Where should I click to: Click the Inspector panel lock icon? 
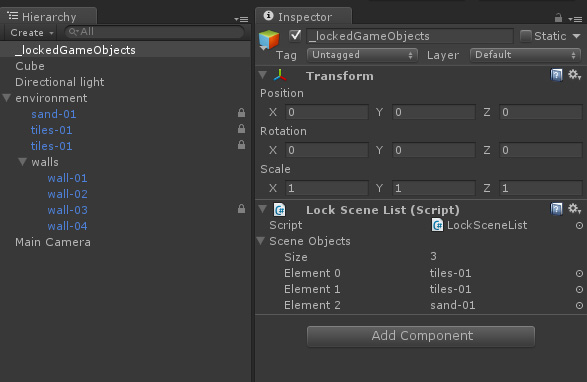(x=558, y=18)
